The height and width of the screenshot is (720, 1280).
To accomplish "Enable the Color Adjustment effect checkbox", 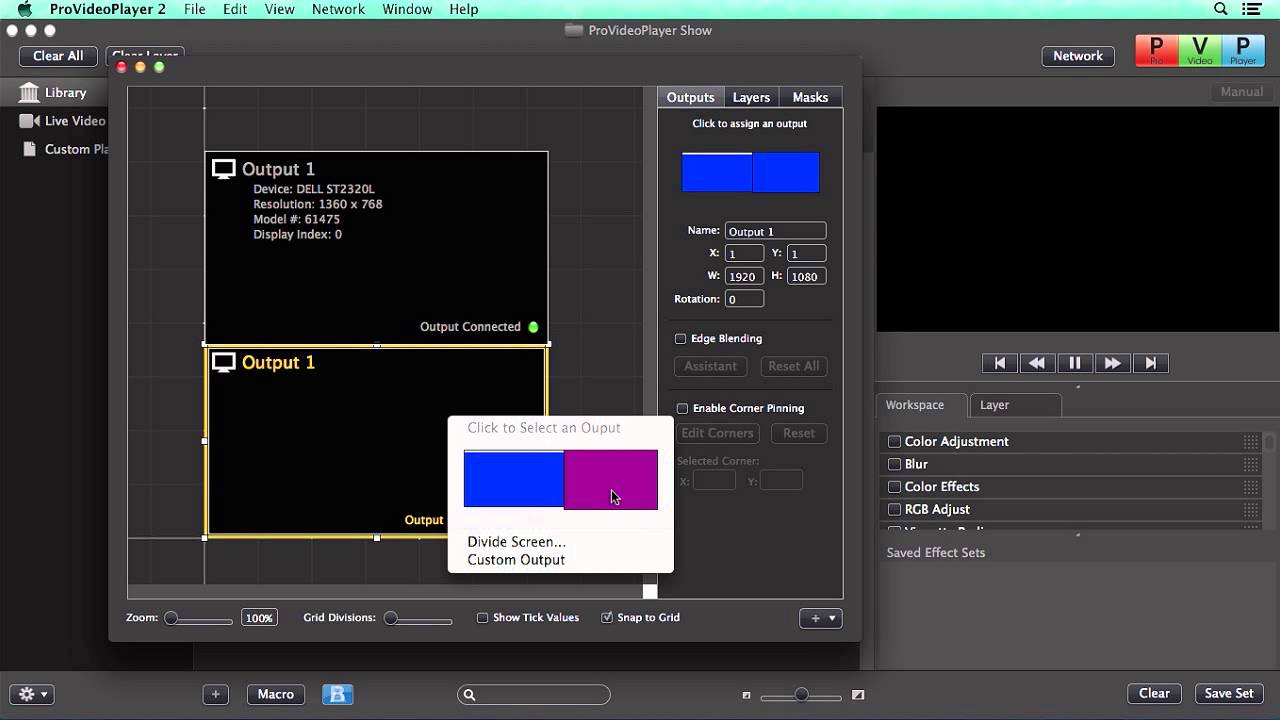I will click(895, 442).
